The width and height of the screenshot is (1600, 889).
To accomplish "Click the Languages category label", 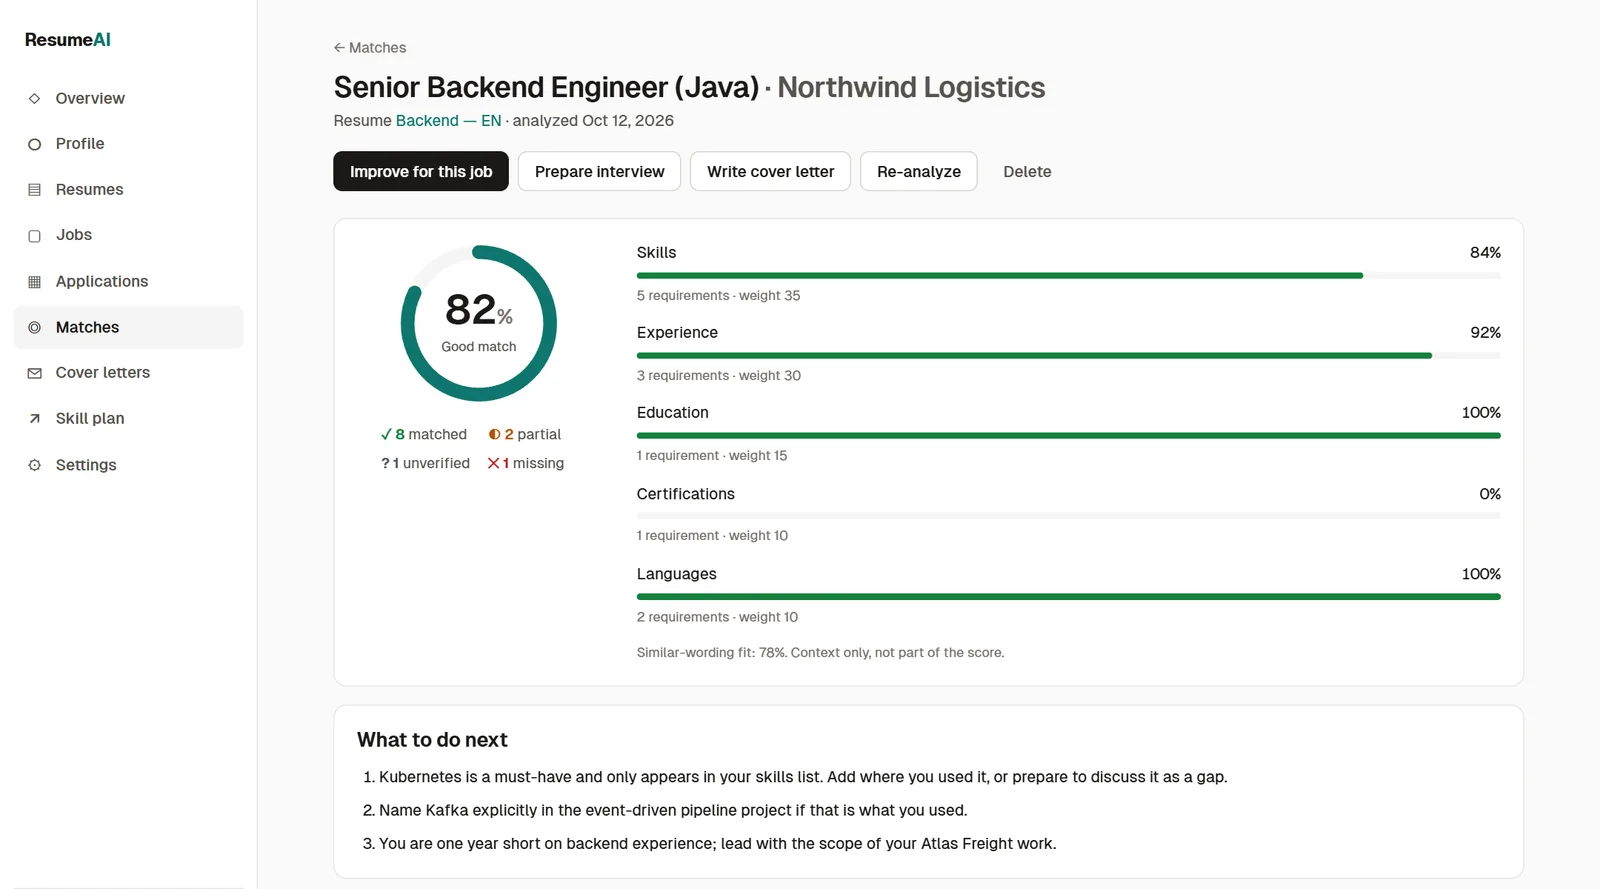I will tap(676, 574).
